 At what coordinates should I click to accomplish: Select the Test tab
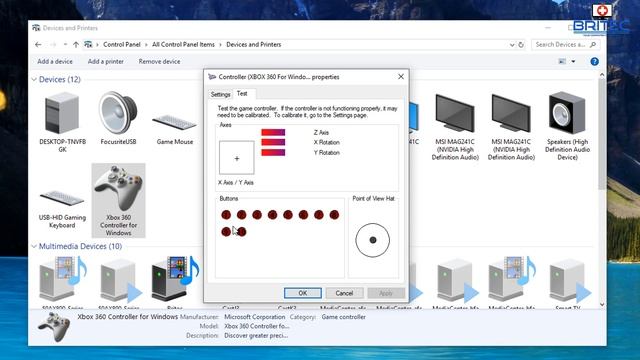tap(242, 93)
